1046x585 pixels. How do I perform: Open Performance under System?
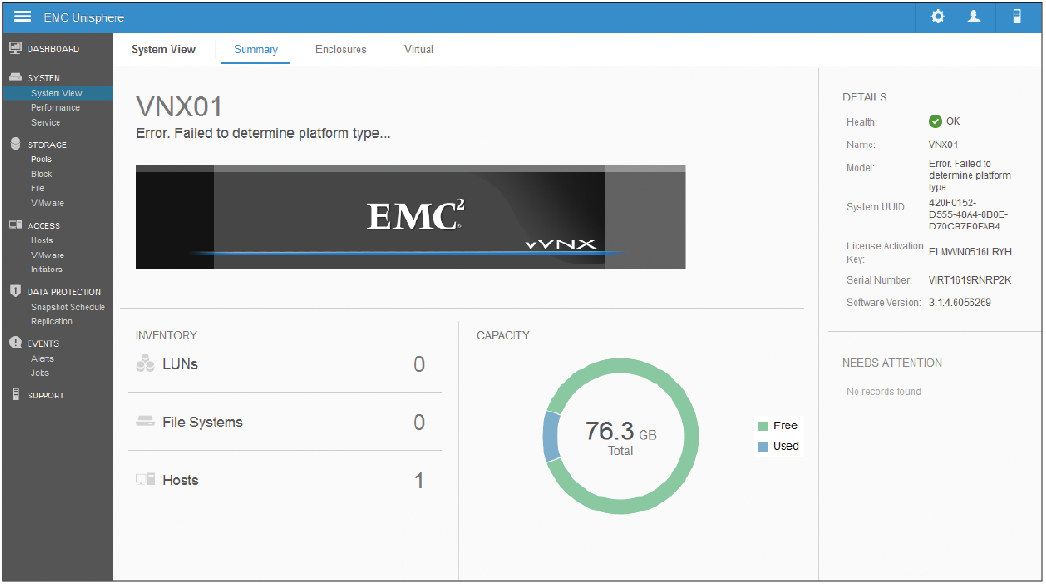point(55,108)
